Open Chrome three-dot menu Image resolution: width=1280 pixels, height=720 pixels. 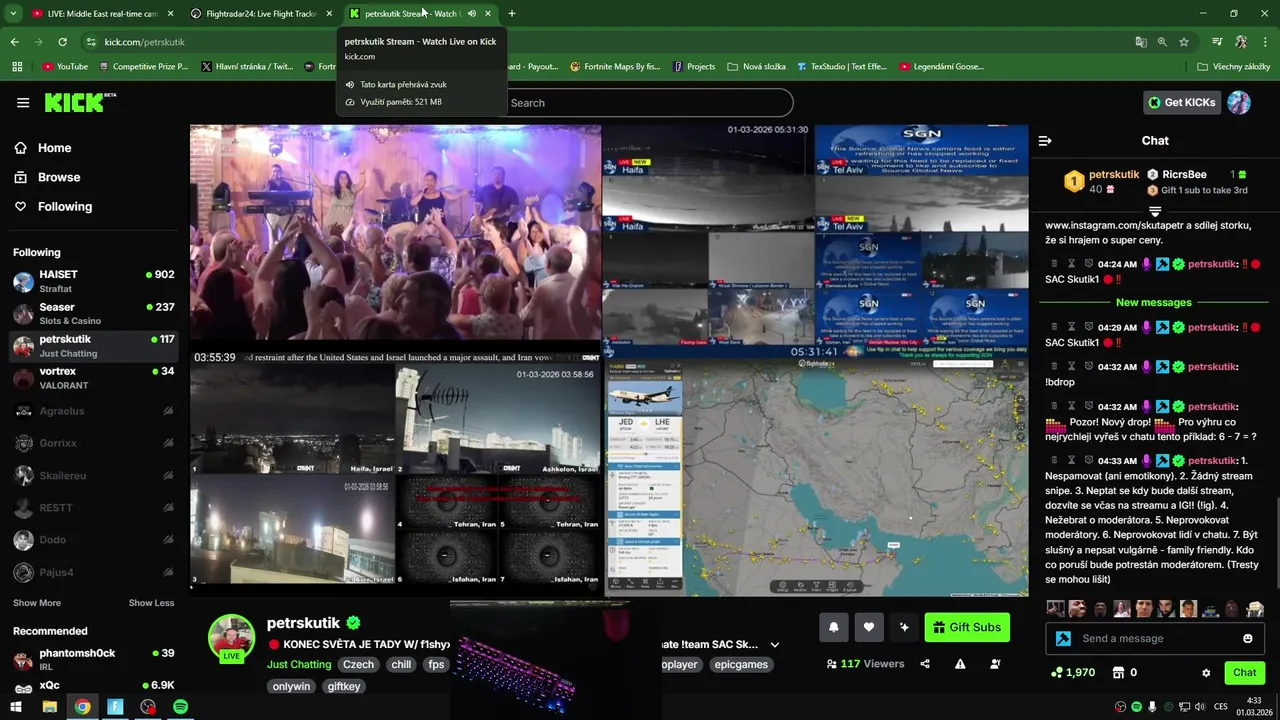click(x=1266, y=42)
